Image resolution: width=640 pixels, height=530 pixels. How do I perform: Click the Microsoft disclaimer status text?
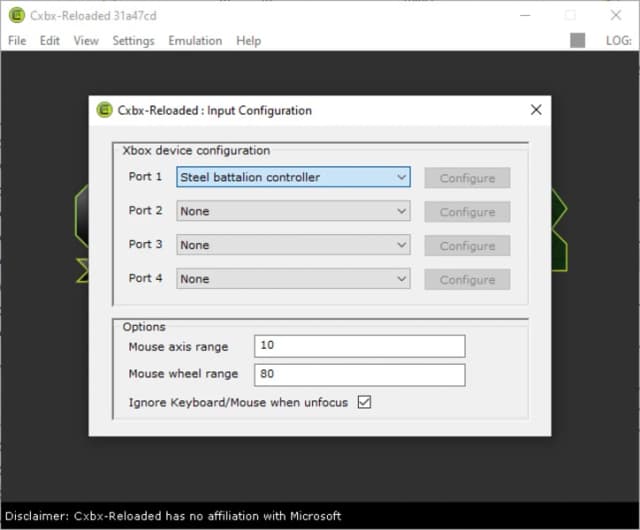(x=173, y=516)
